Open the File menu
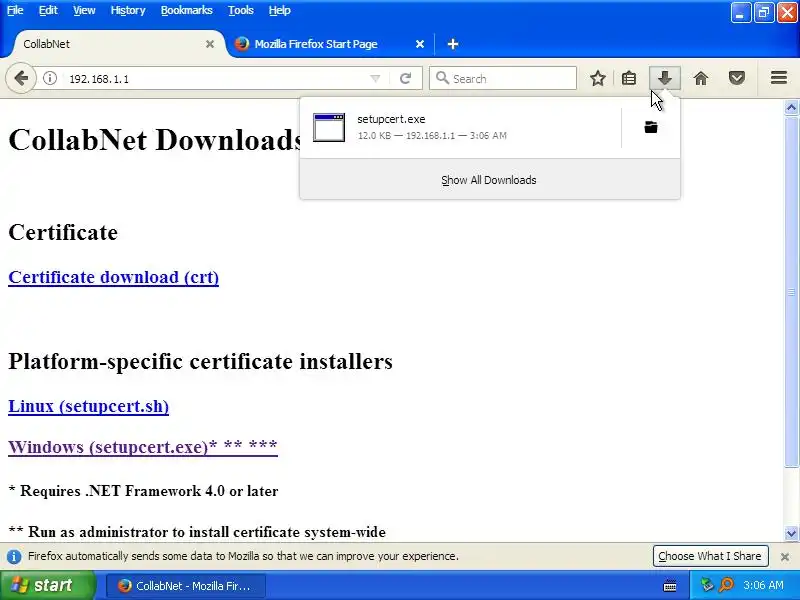This screenshot has width=800, height=600. click(x=15, y=10)
